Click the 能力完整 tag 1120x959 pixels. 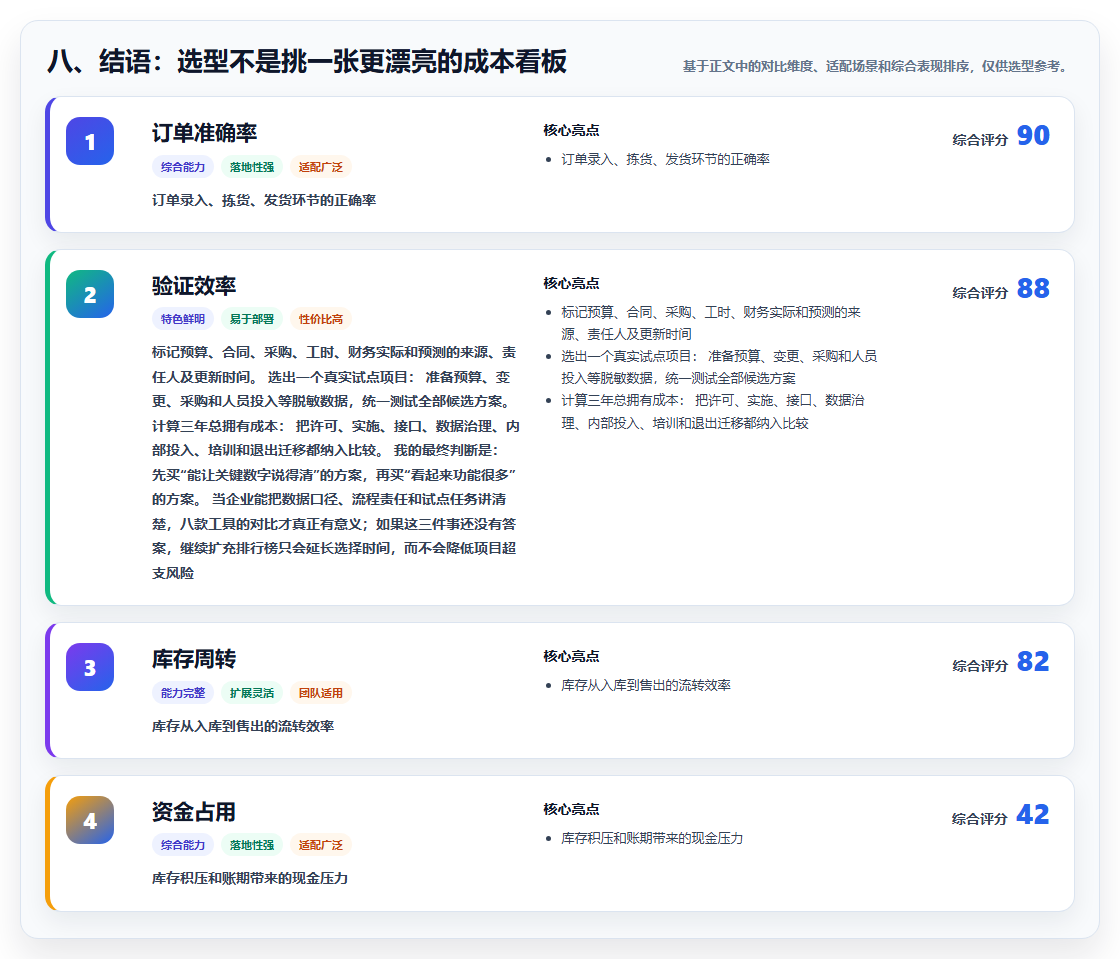(x=183, y=693)
